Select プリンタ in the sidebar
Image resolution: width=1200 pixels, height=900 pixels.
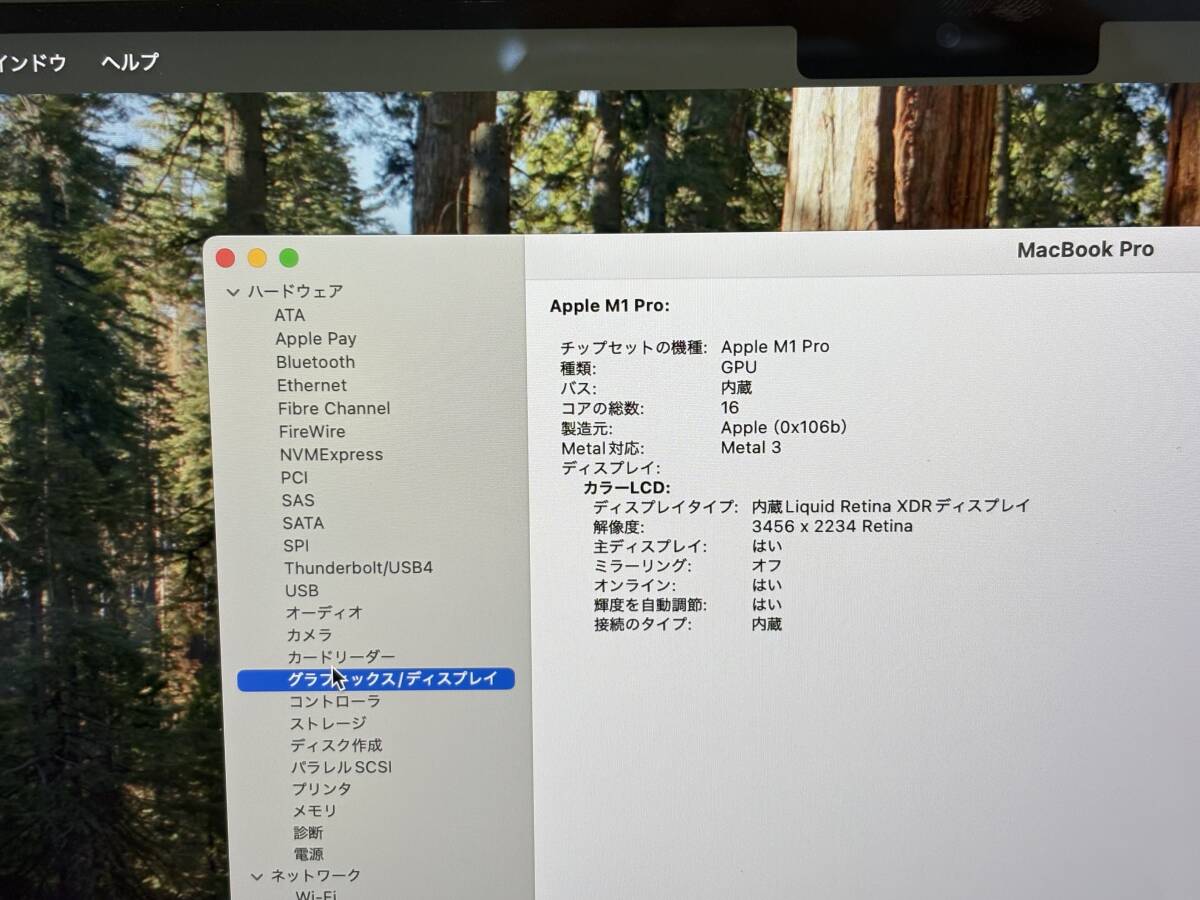coord(321,790)
